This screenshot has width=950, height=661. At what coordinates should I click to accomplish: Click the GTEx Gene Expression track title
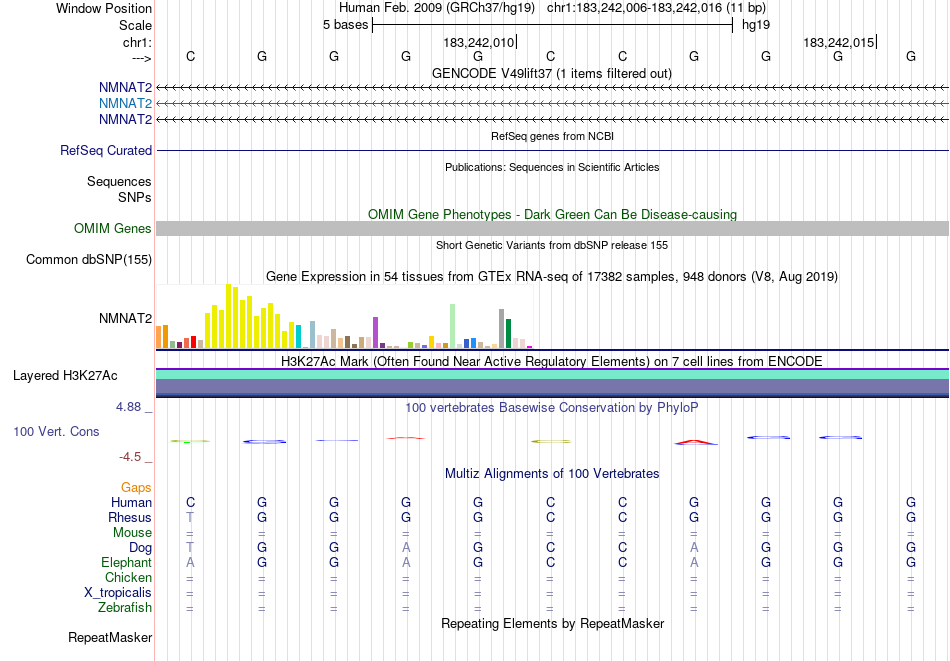click(552, 277)
